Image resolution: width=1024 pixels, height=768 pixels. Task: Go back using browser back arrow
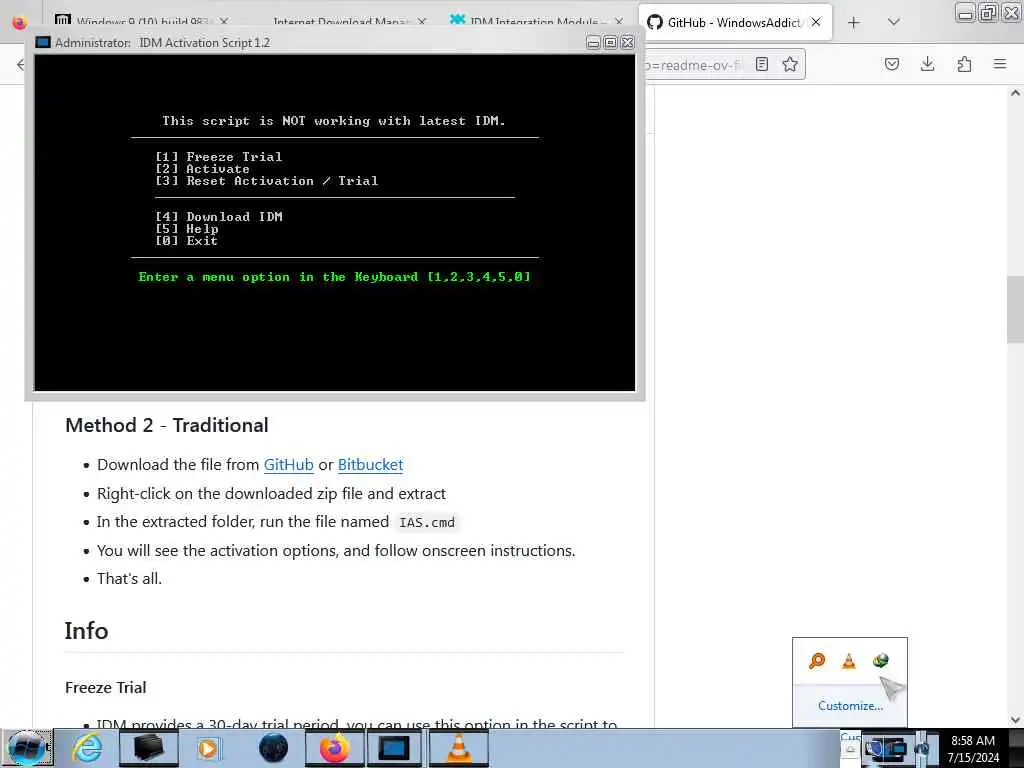point(20,64)
